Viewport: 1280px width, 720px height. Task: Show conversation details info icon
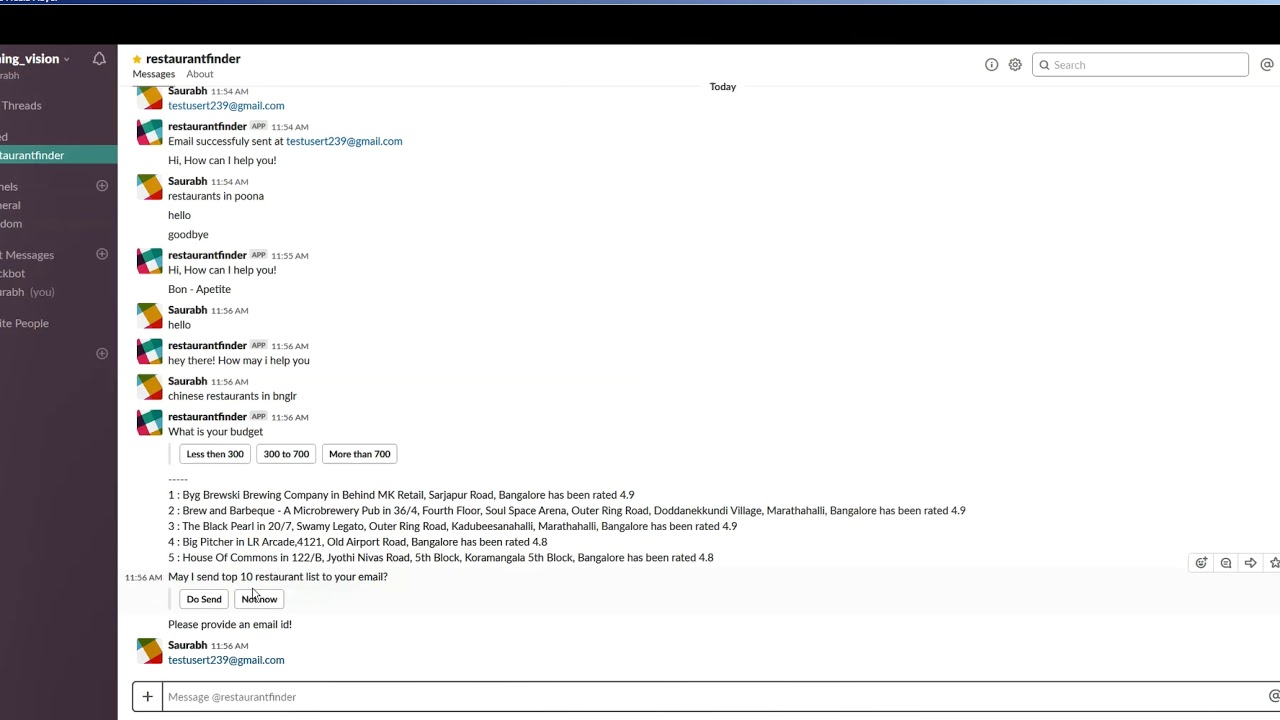click(991, 65)
